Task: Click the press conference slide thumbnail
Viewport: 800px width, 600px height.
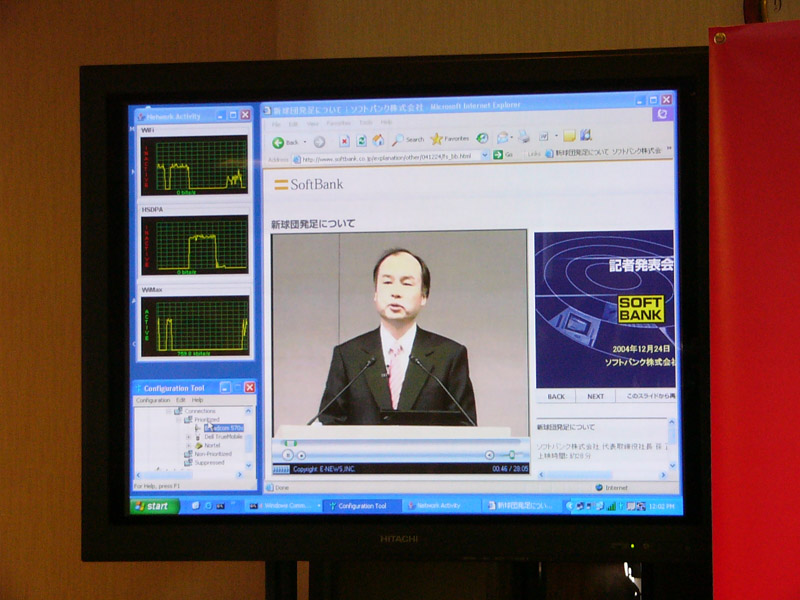Action: tap(605, 309)
